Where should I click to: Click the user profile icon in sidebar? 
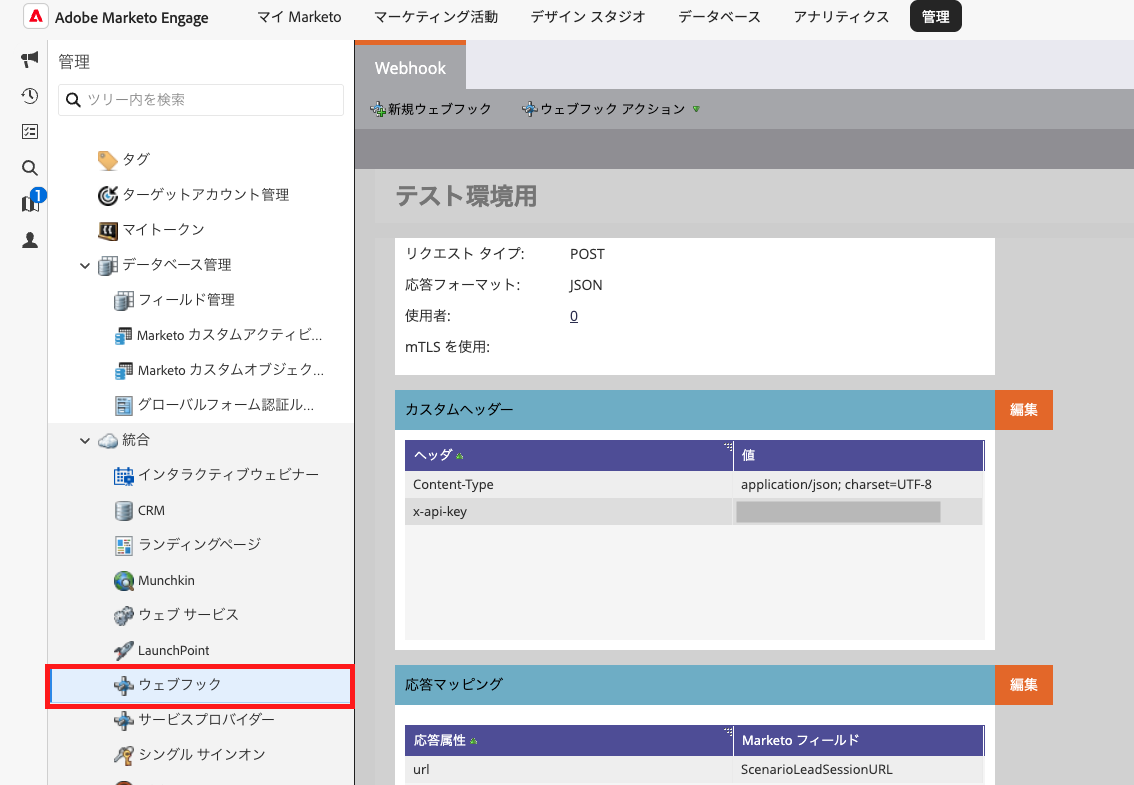pos(30,239)
